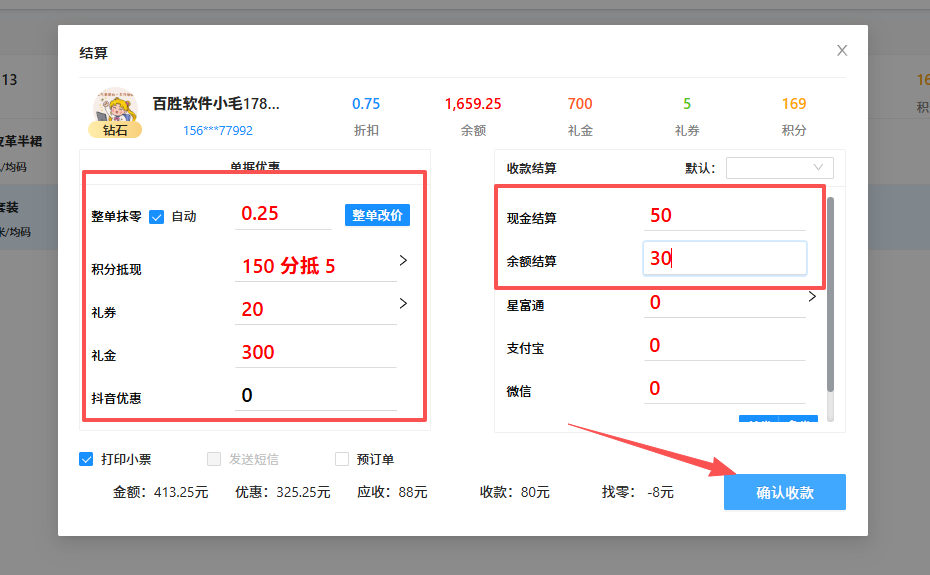Toggle the 预订单 checkbox
The image size is (930, 575).
pyautogui.click(x=342, y=459)
